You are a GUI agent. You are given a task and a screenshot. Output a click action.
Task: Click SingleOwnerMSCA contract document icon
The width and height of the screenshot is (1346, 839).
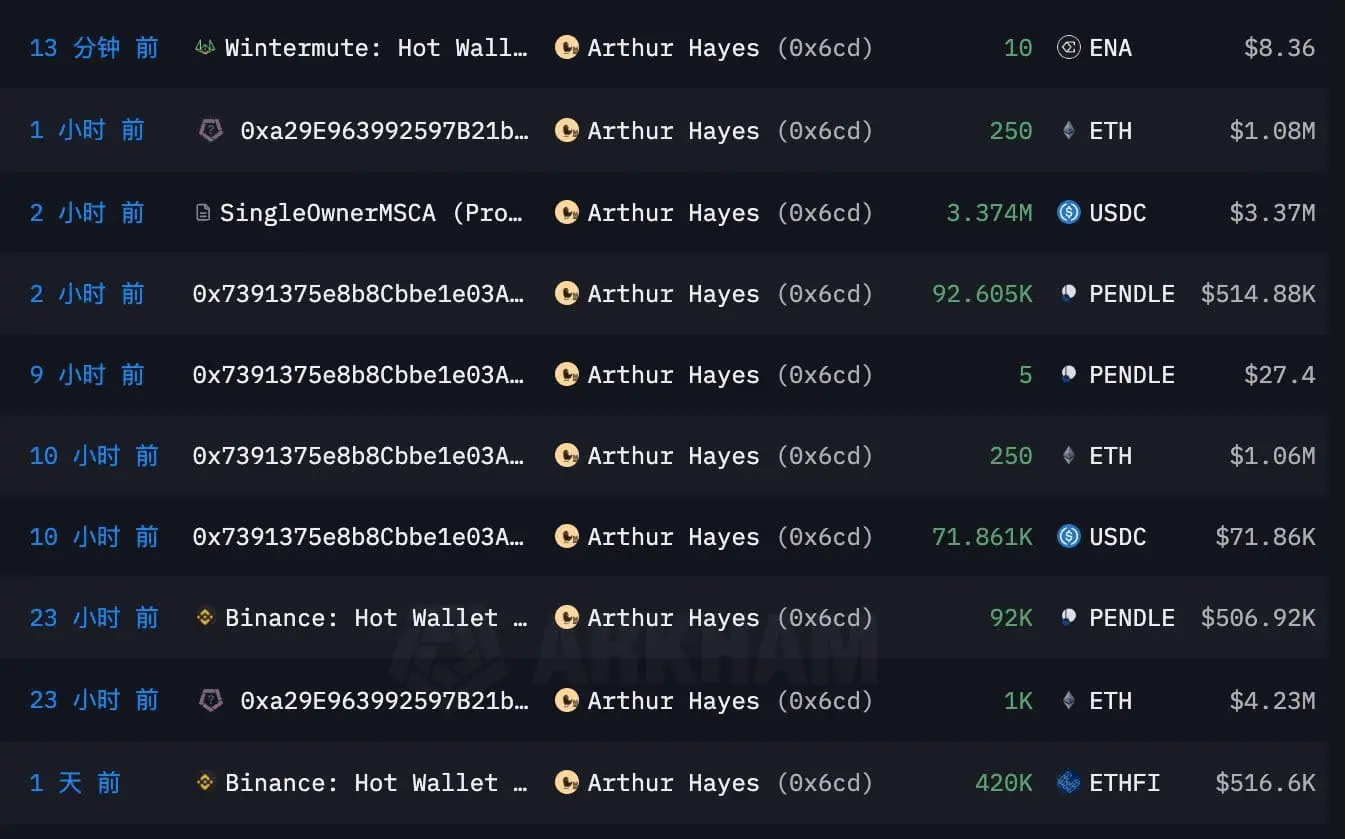[x=203, y=213]
